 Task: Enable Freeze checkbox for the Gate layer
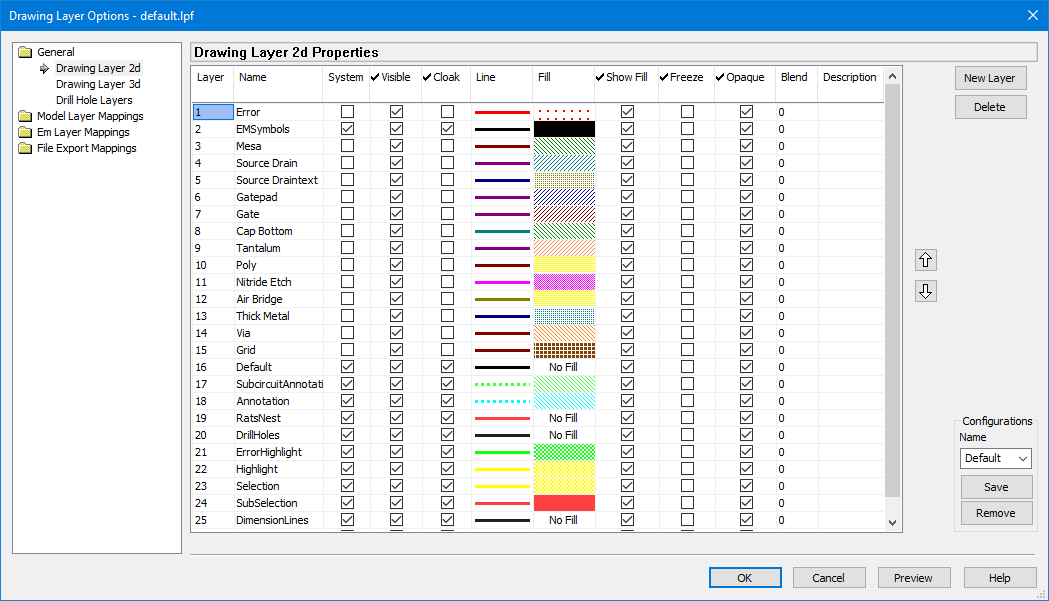(x=687, y=214)
